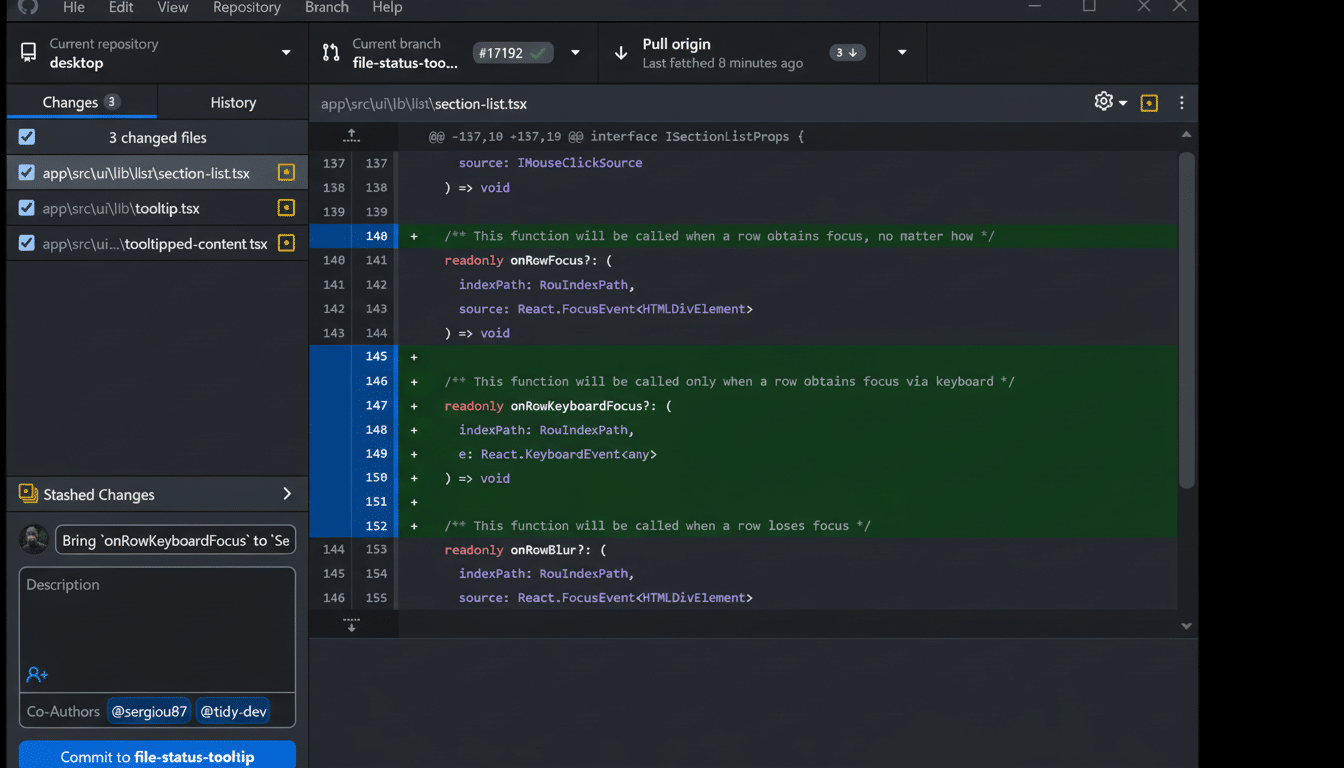
Task: Click the partial-stage icon next to section-list.tsx
Action: pos(286,172)
